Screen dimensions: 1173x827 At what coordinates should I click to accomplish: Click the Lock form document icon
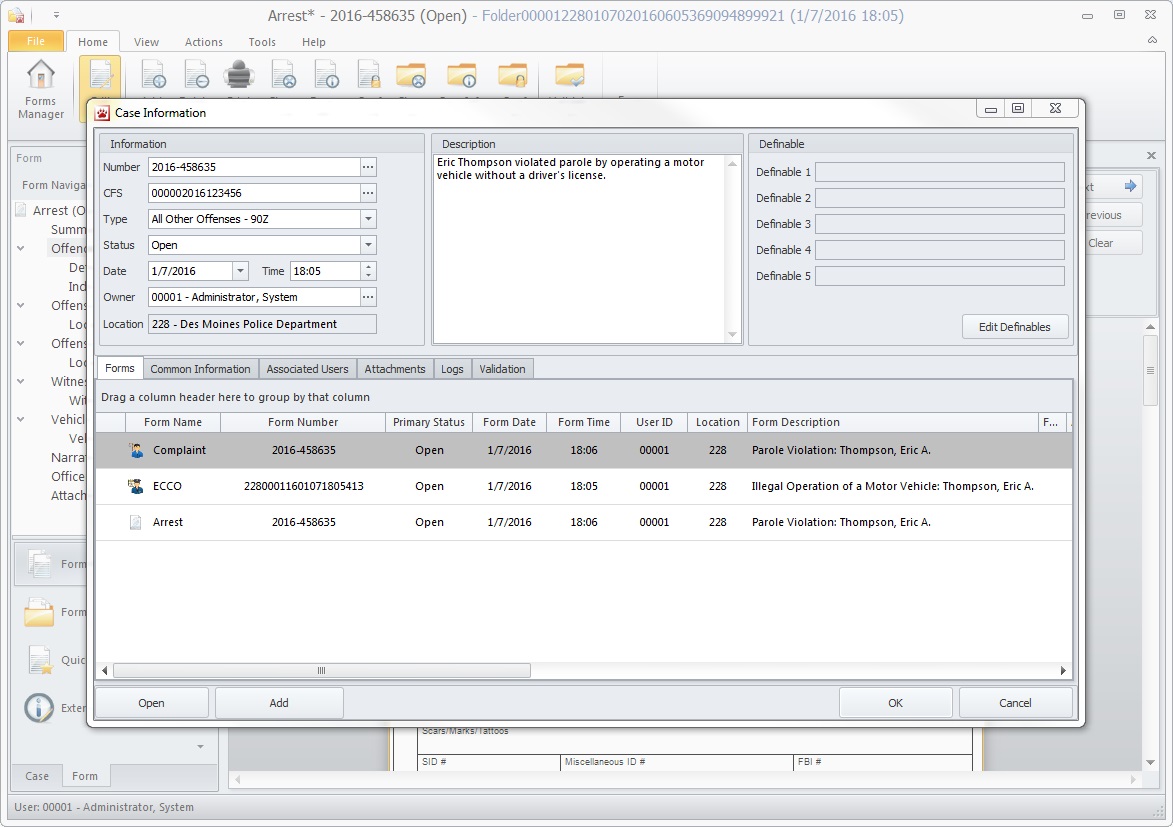[369, 75]
